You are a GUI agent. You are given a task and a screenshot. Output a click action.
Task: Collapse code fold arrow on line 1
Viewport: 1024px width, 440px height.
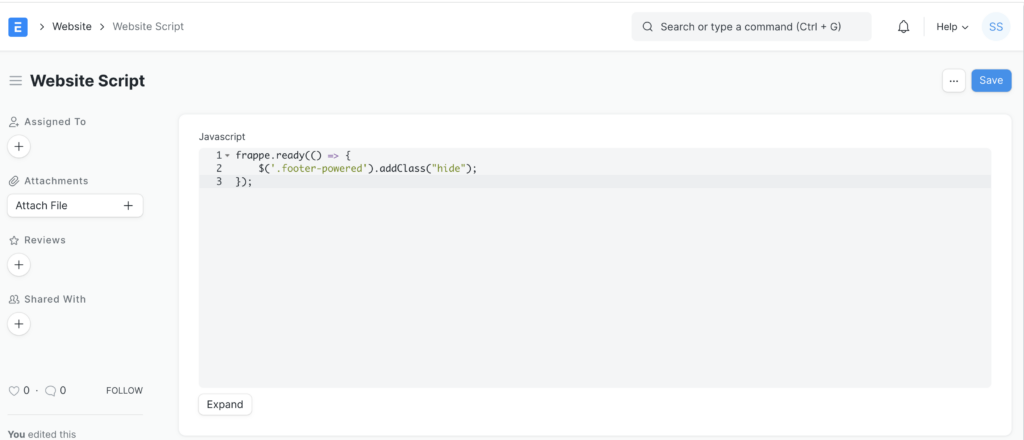[227, 155]
